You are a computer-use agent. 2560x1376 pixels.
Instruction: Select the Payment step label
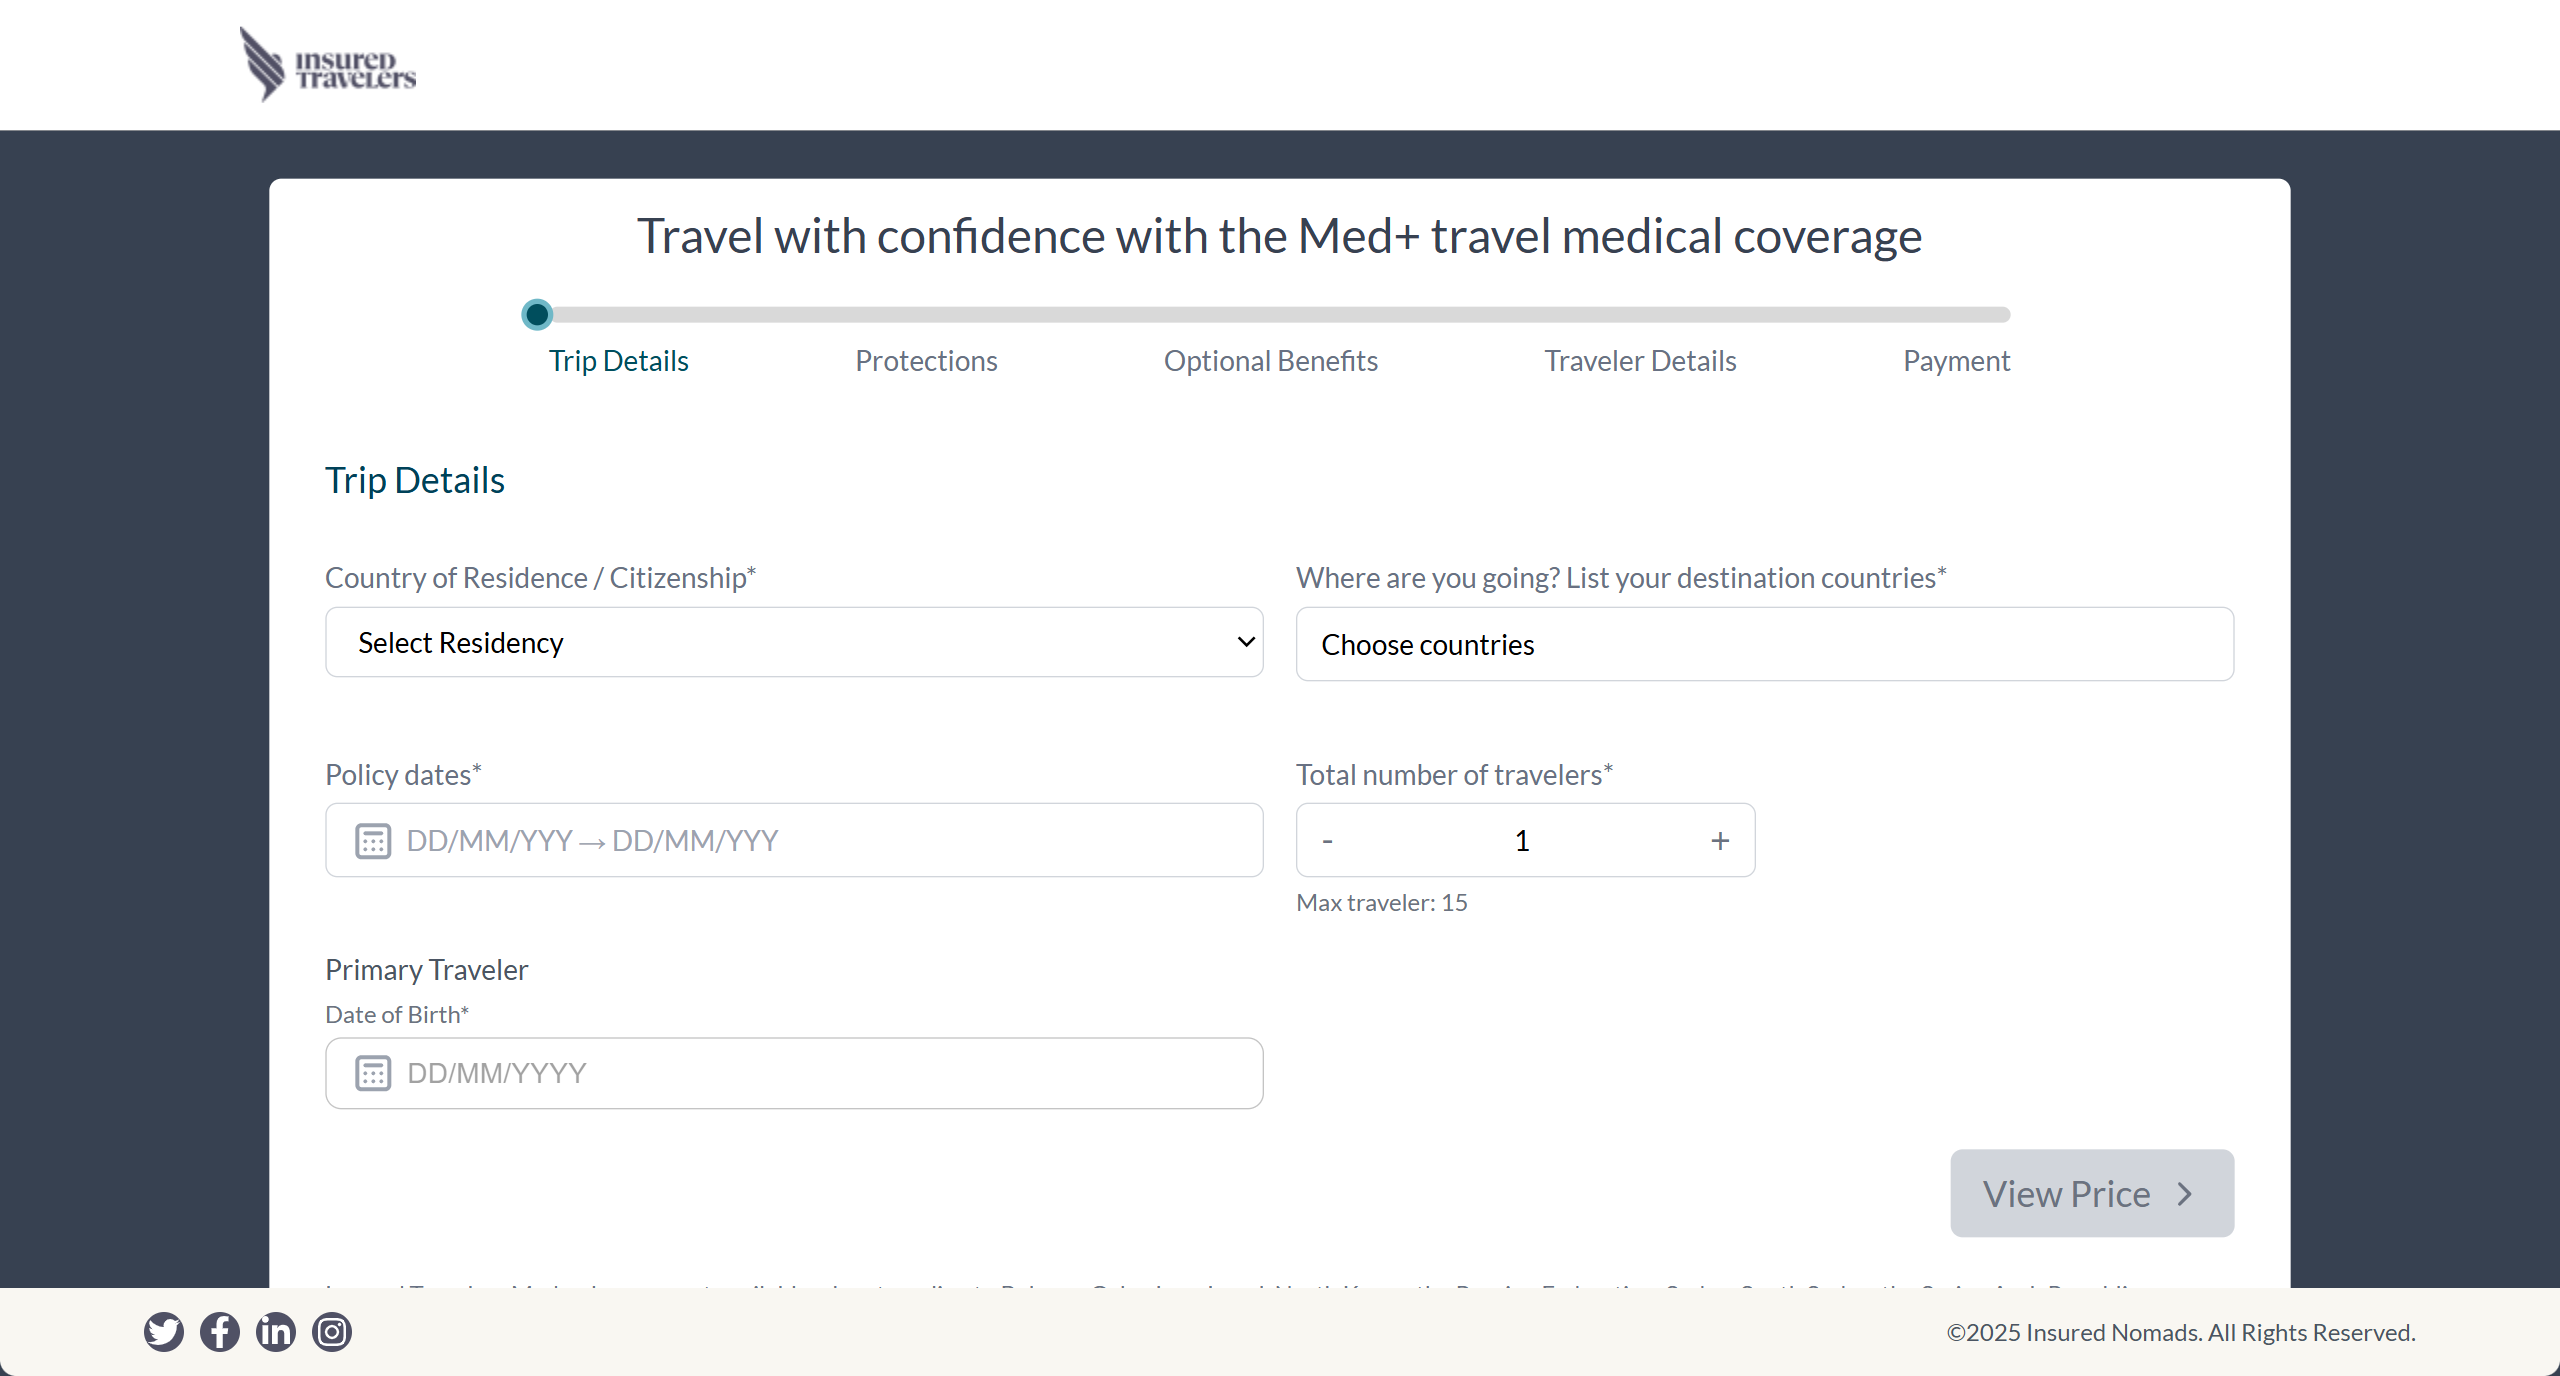1956,361
